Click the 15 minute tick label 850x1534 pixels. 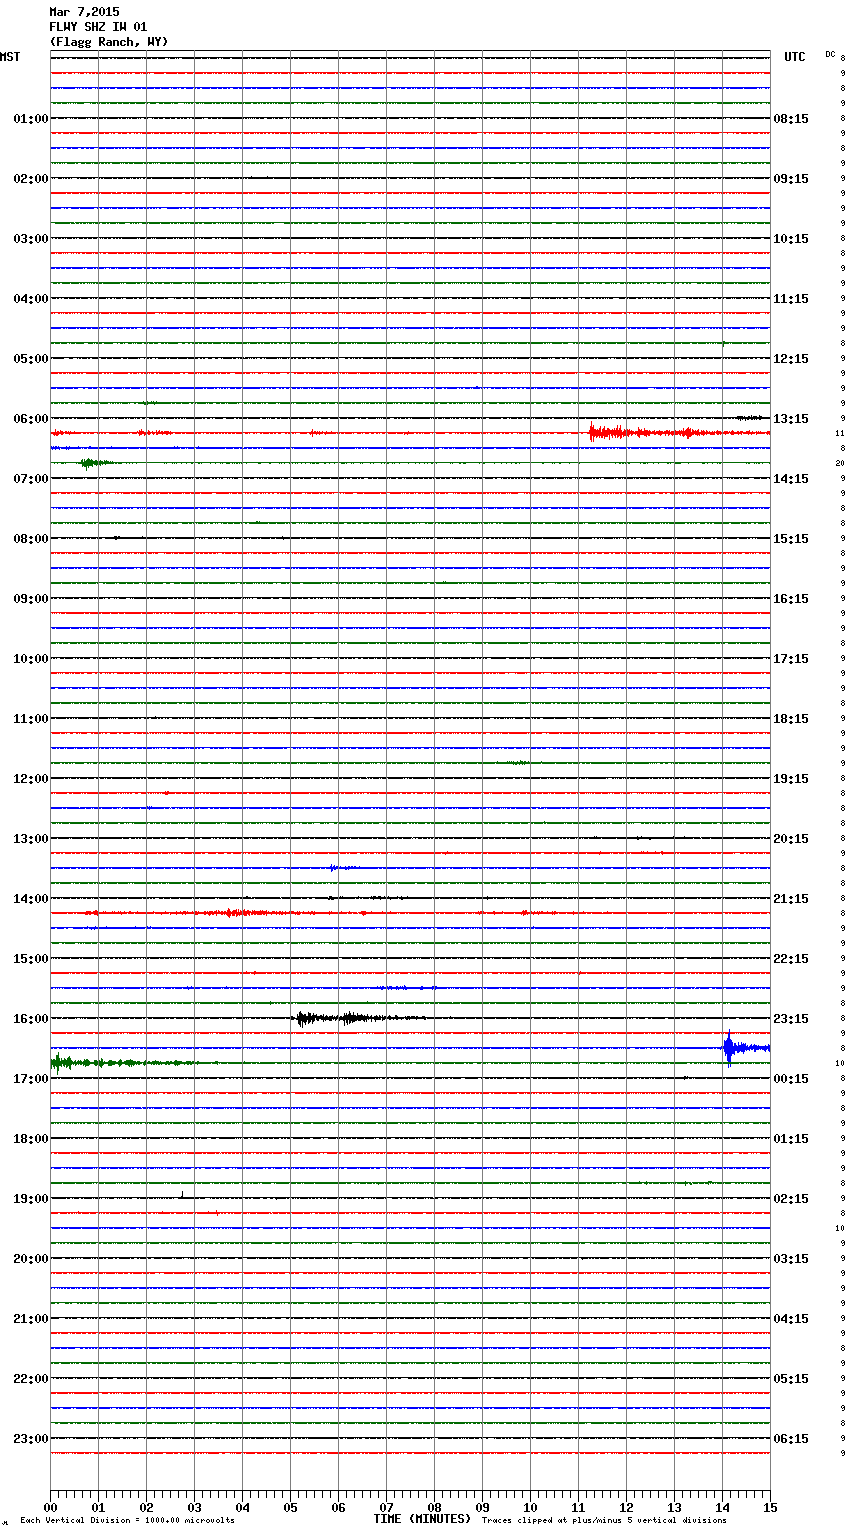(x=770, y=1508)
